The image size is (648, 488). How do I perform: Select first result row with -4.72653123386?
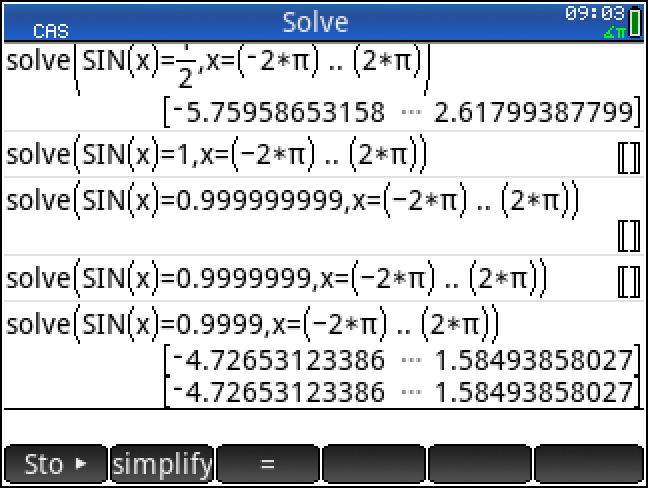tap(400, 358)
